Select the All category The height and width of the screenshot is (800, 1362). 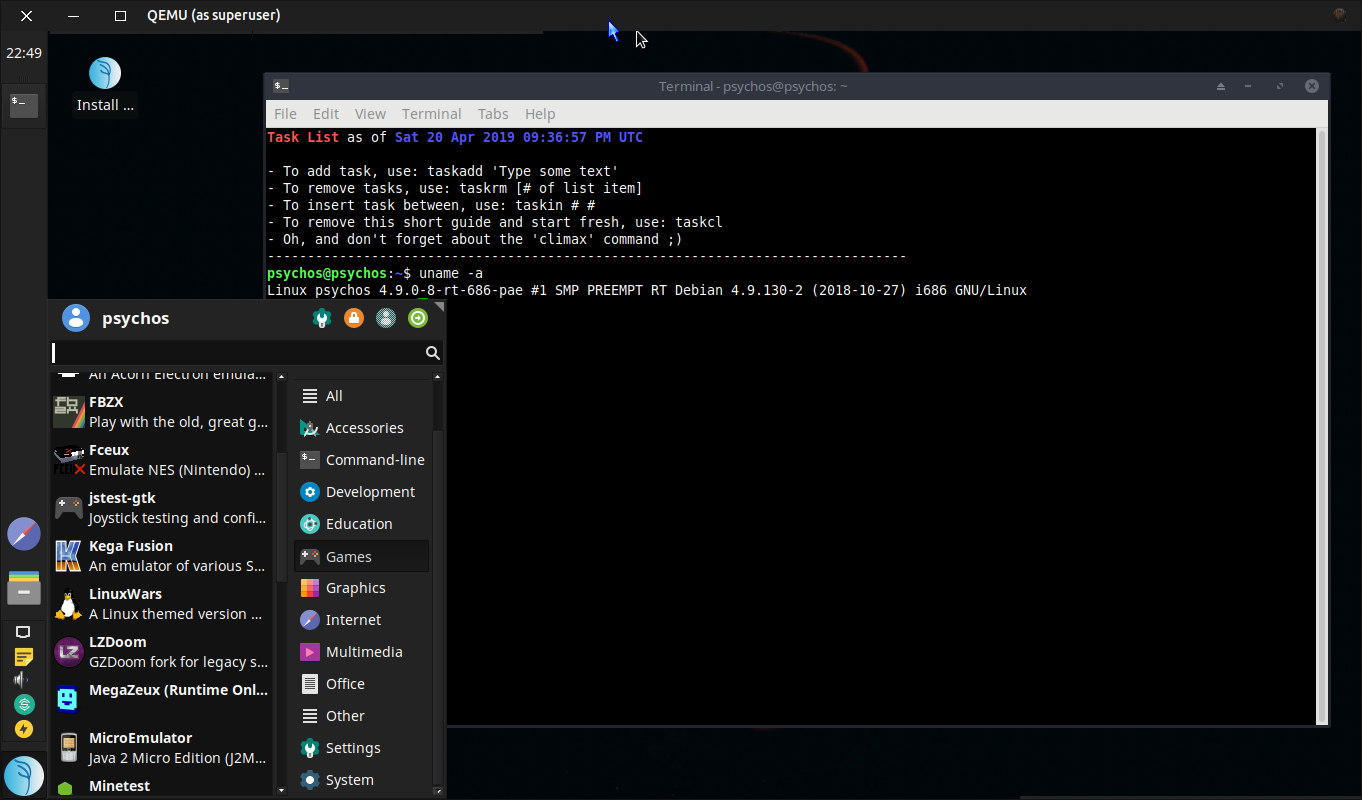362,396
